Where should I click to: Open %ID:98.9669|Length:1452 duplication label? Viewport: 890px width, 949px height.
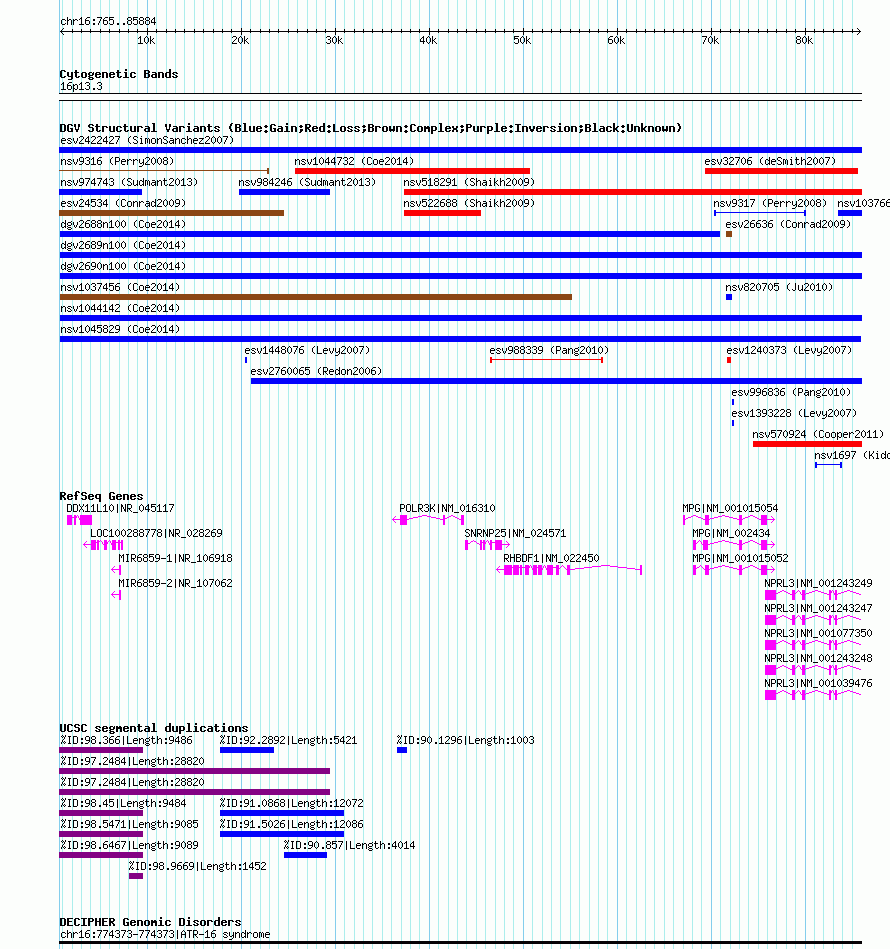click(197, 867)
